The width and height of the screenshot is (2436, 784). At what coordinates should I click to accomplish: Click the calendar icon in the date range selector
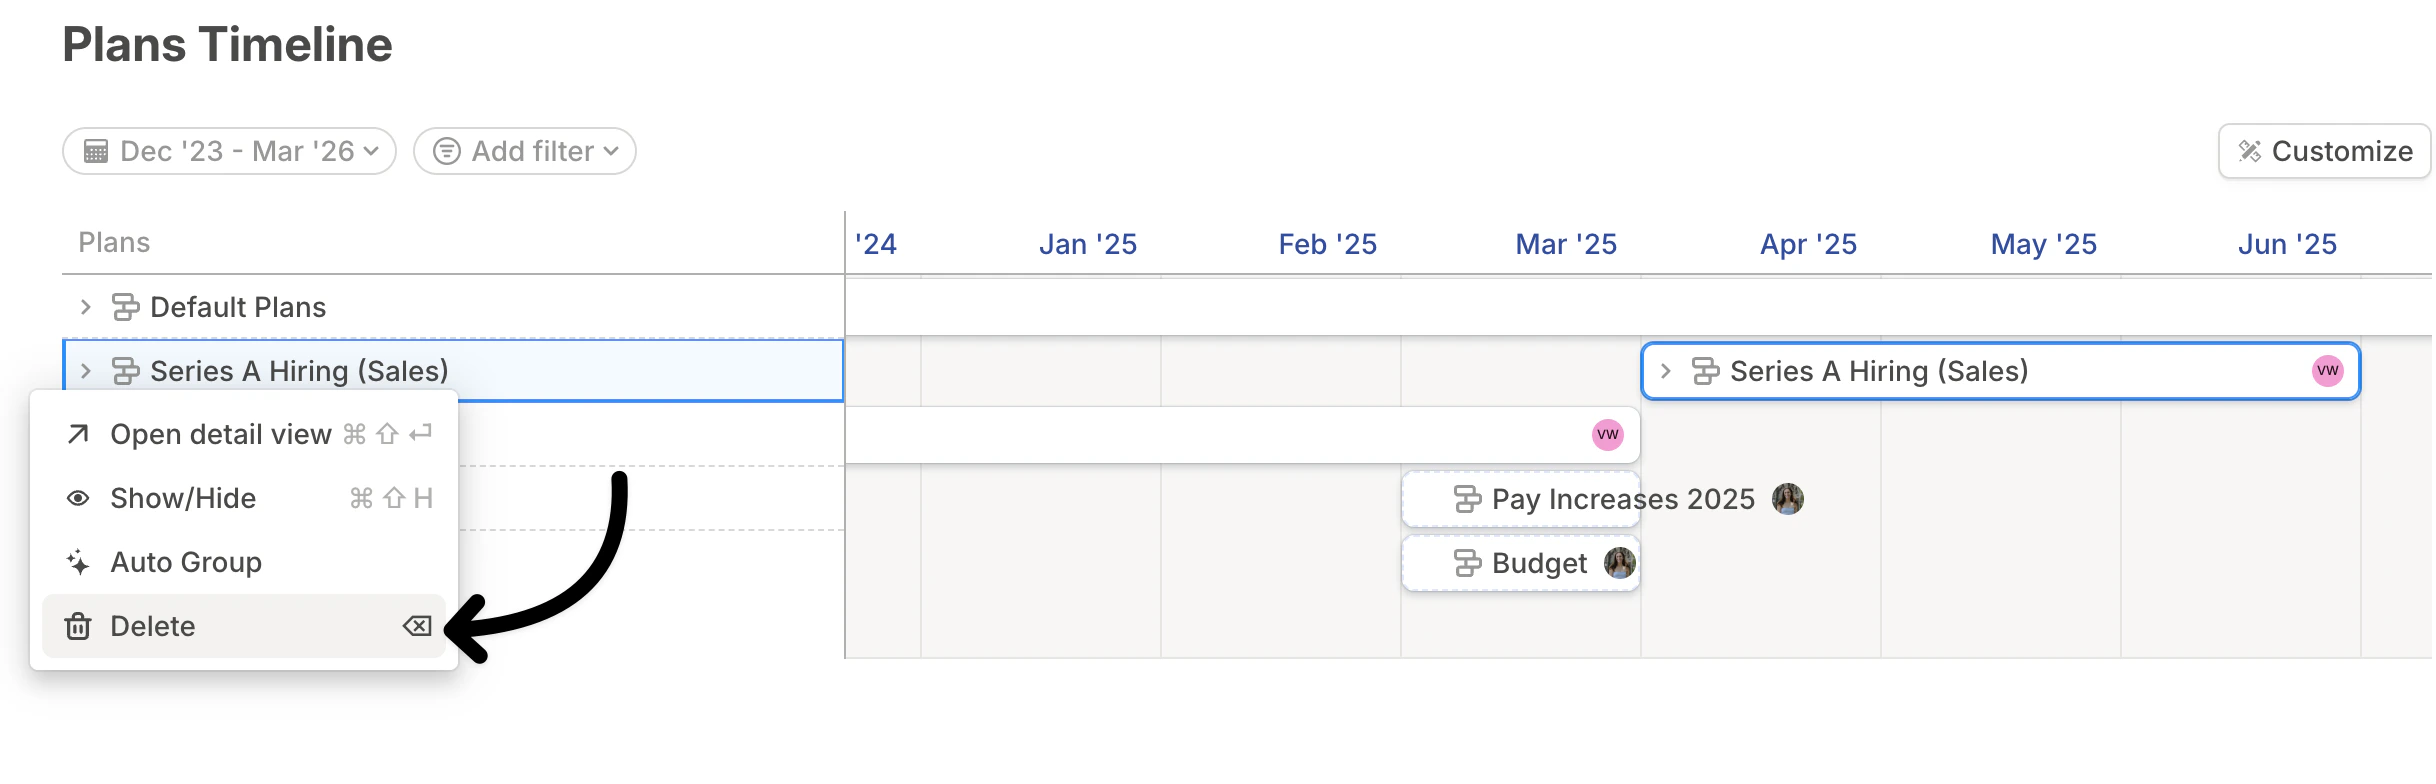click(97, 151)
